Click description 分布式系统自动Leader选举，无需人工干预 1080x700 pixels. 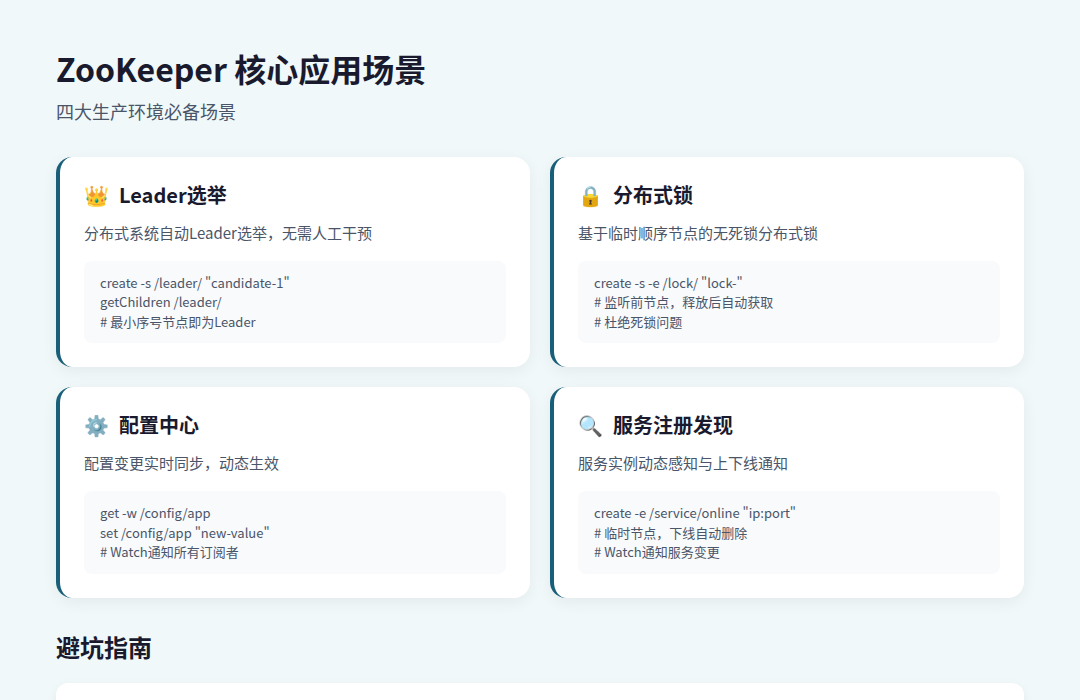[x=228, y=234]
